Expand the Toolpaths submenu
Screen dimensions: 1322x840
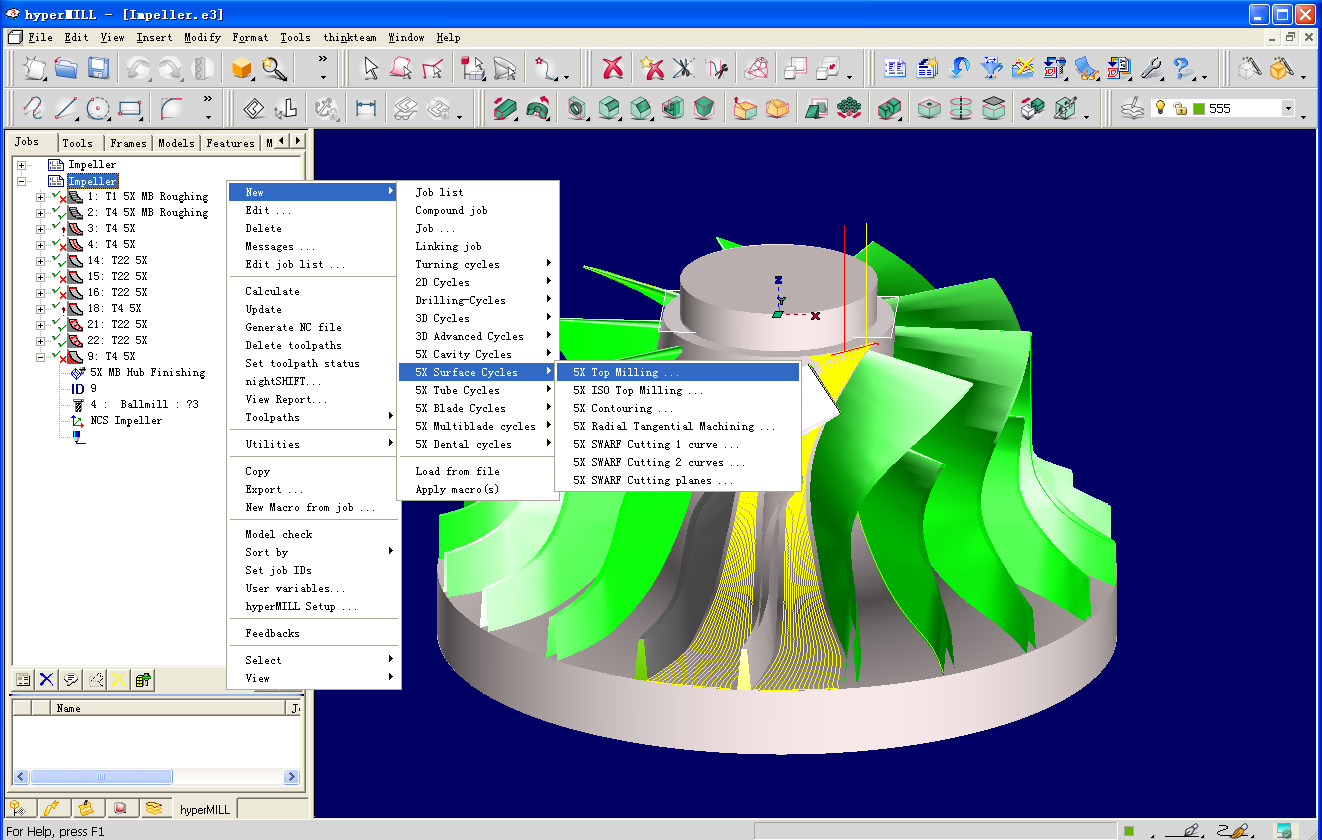pos(314,417)
